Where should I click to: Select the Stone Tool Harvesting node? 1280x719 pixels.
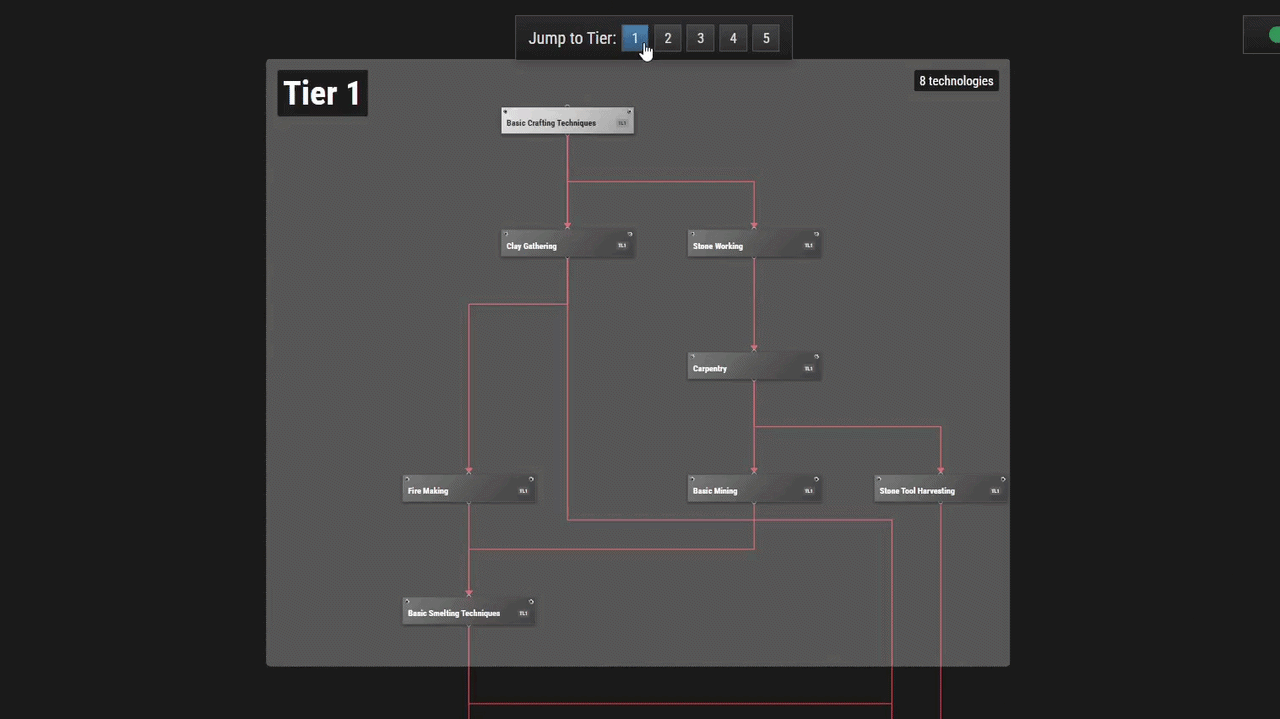941,489
